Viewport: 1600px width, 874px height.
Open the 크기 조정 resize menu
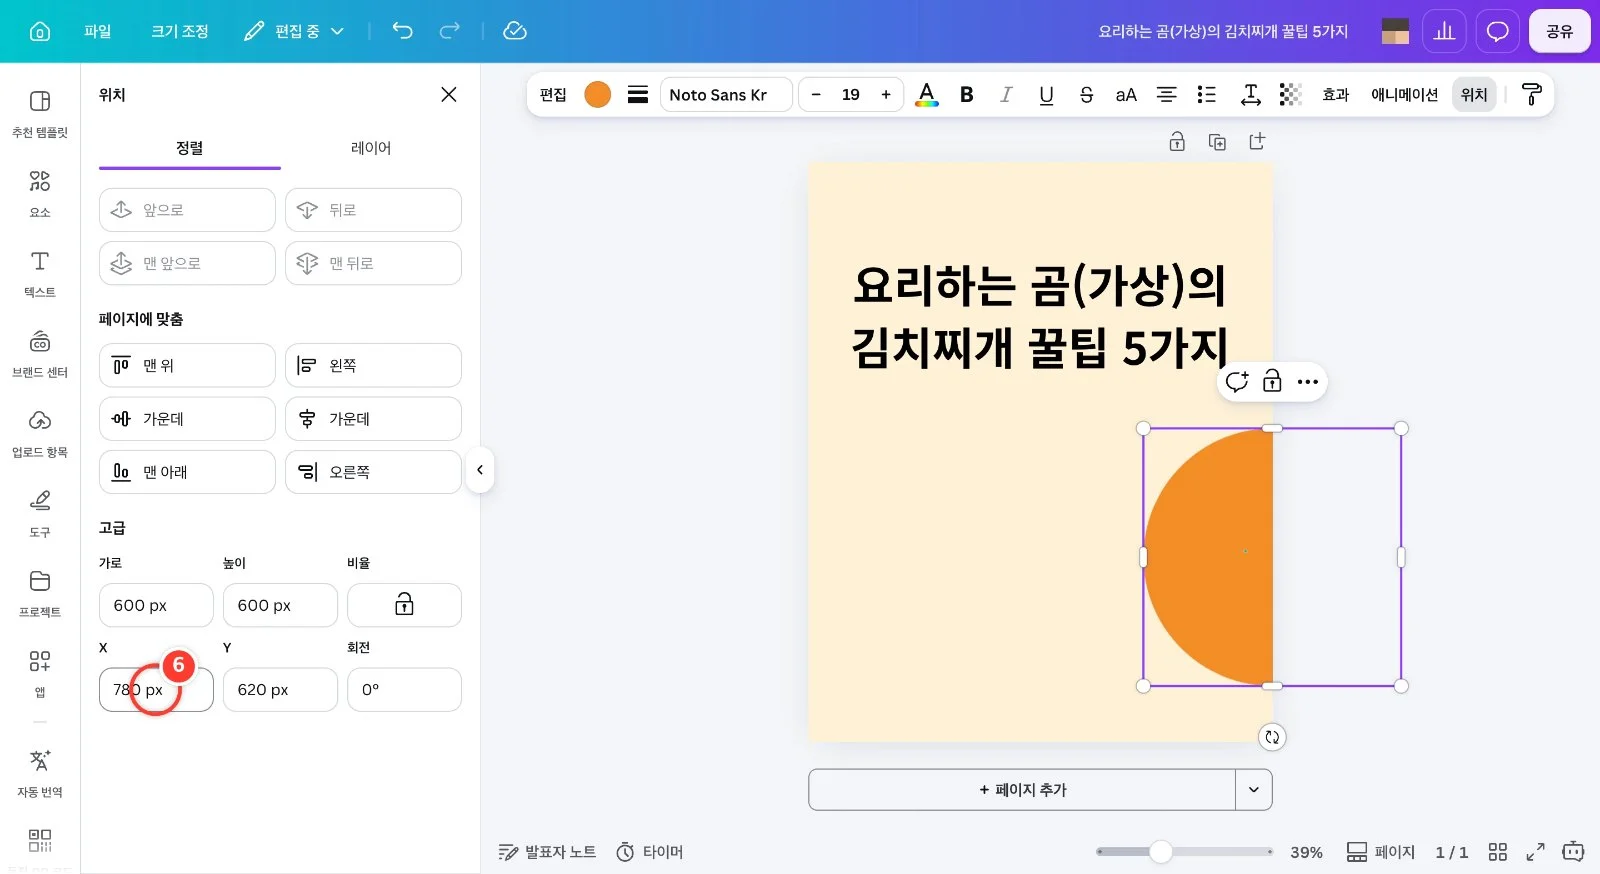(180, 31)
